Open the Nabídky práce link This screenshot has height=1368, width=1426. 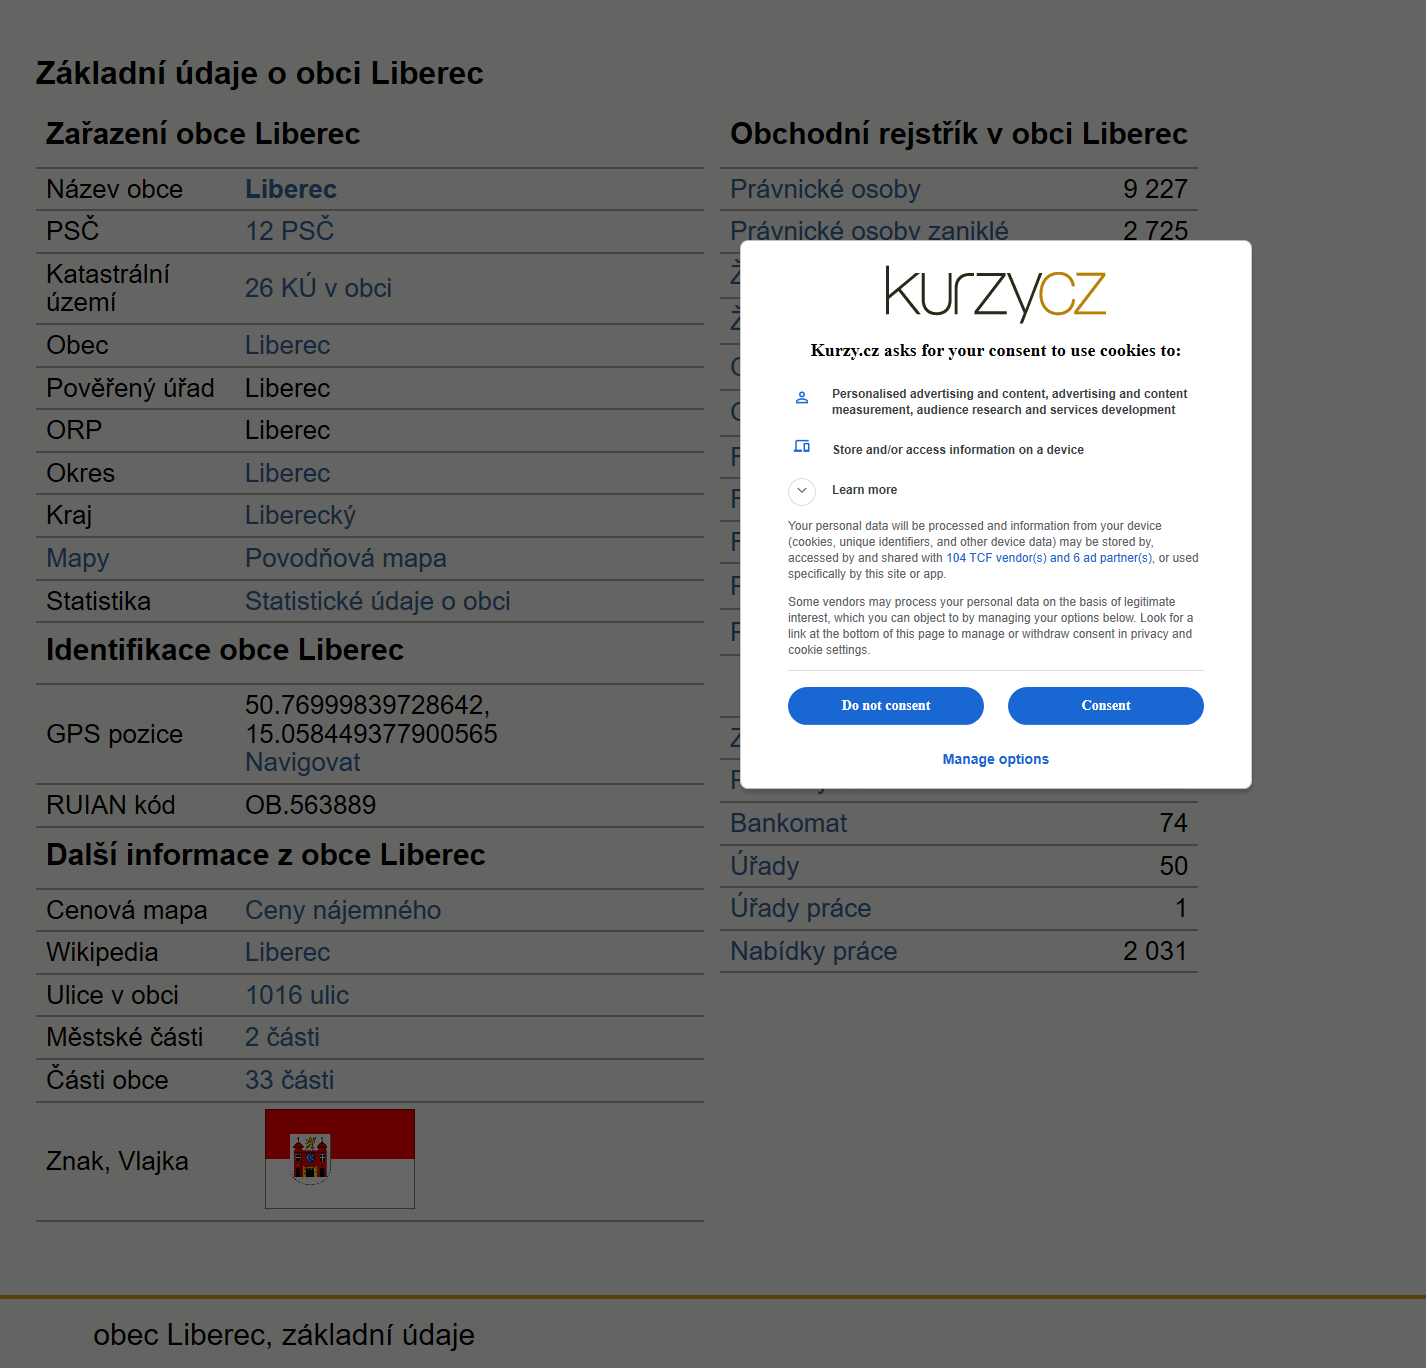coord(813,951)
